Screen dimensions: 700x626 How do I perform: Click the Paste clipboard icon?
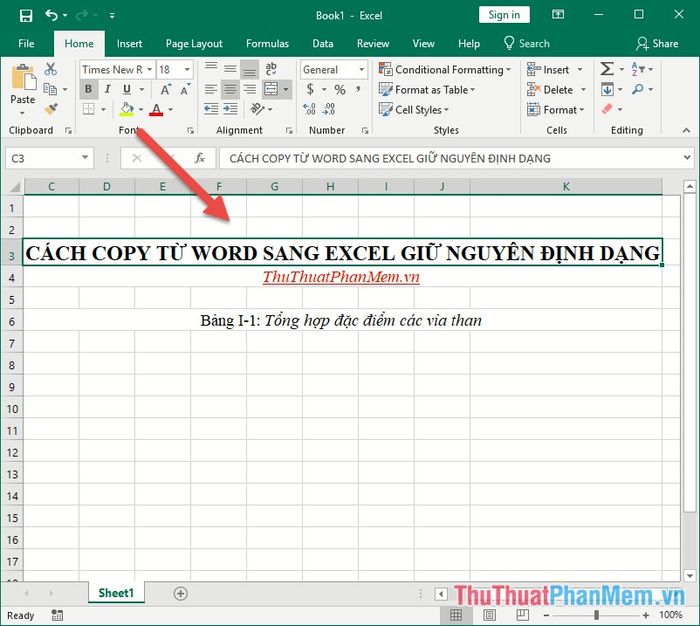point(23,78)
